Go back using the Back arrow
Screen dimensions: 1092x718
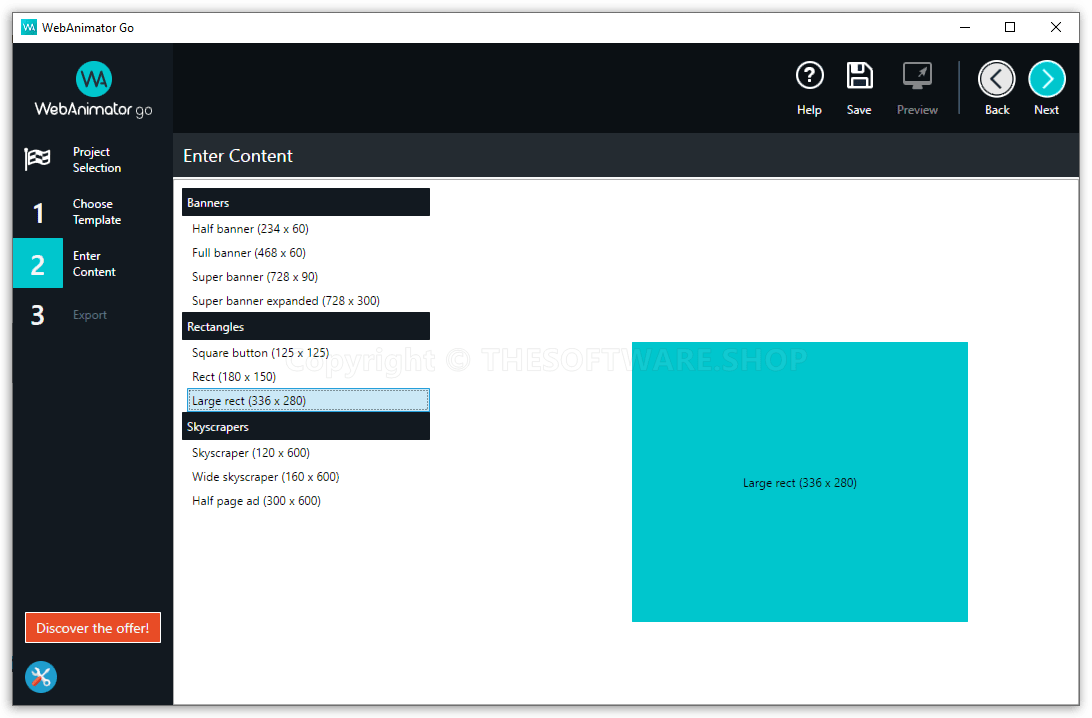996,79
